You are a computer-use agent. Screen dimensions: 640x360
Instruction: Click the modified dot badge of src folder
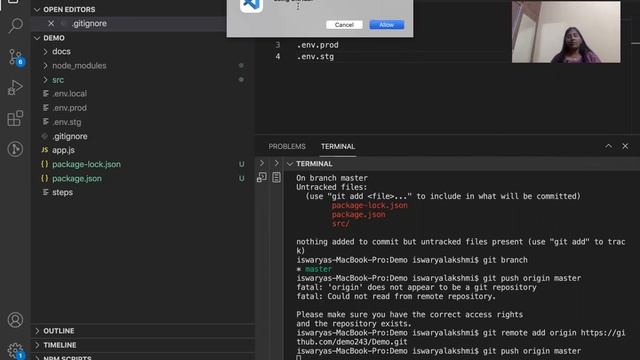241,80
